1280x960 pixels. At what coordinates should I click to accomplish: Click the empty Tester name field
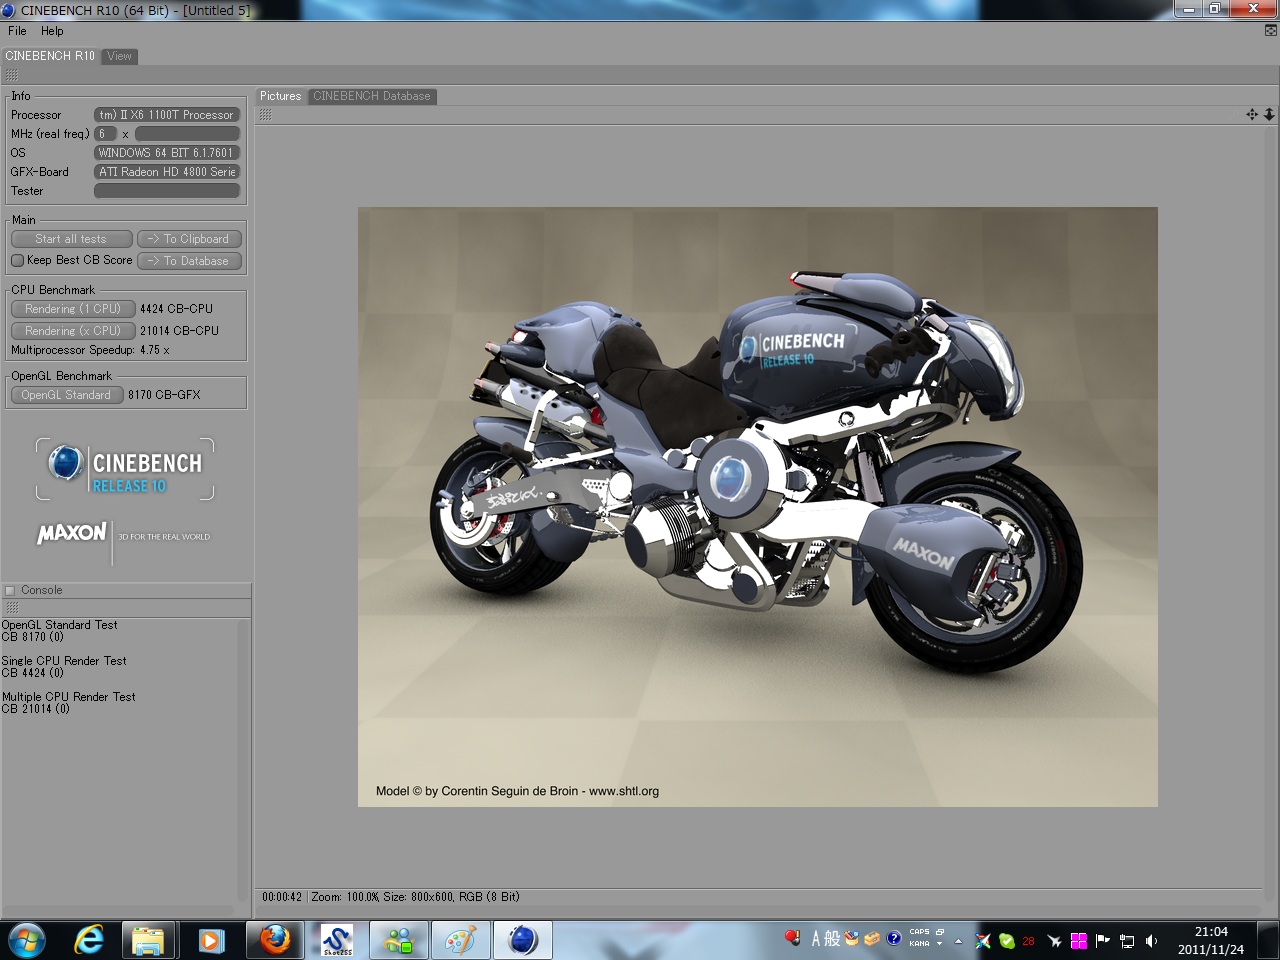(x=167, y=191)
